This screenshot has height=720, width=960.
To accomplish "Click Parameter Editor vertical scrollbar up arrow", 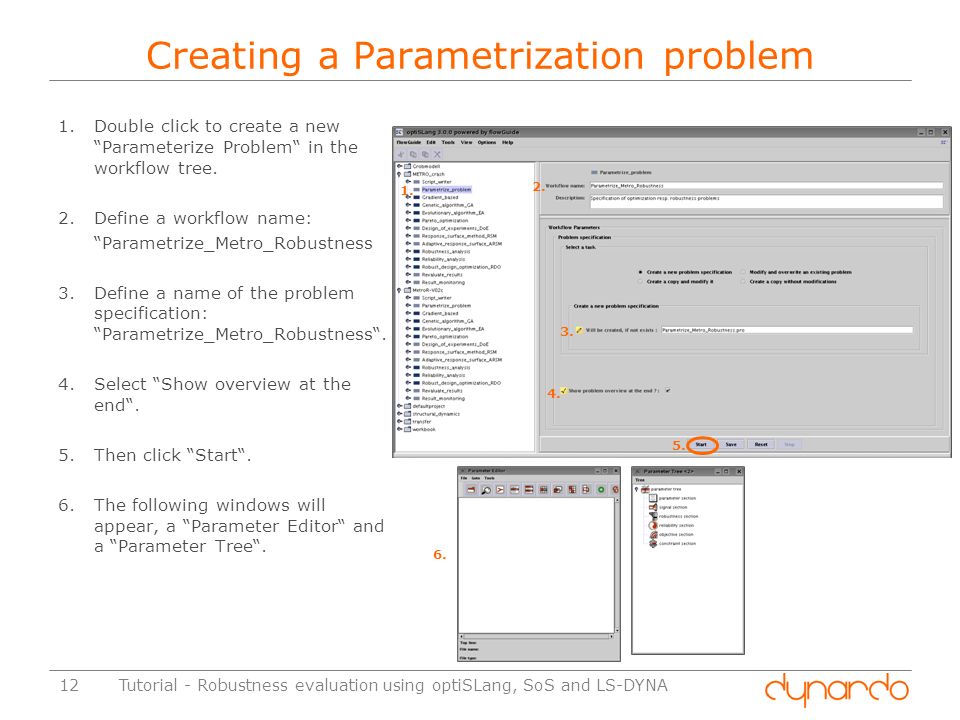I will [617, 500].
